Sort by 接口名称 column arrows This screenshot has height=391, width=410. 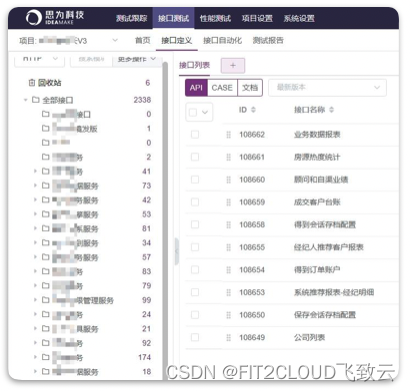tap(331, 110)
